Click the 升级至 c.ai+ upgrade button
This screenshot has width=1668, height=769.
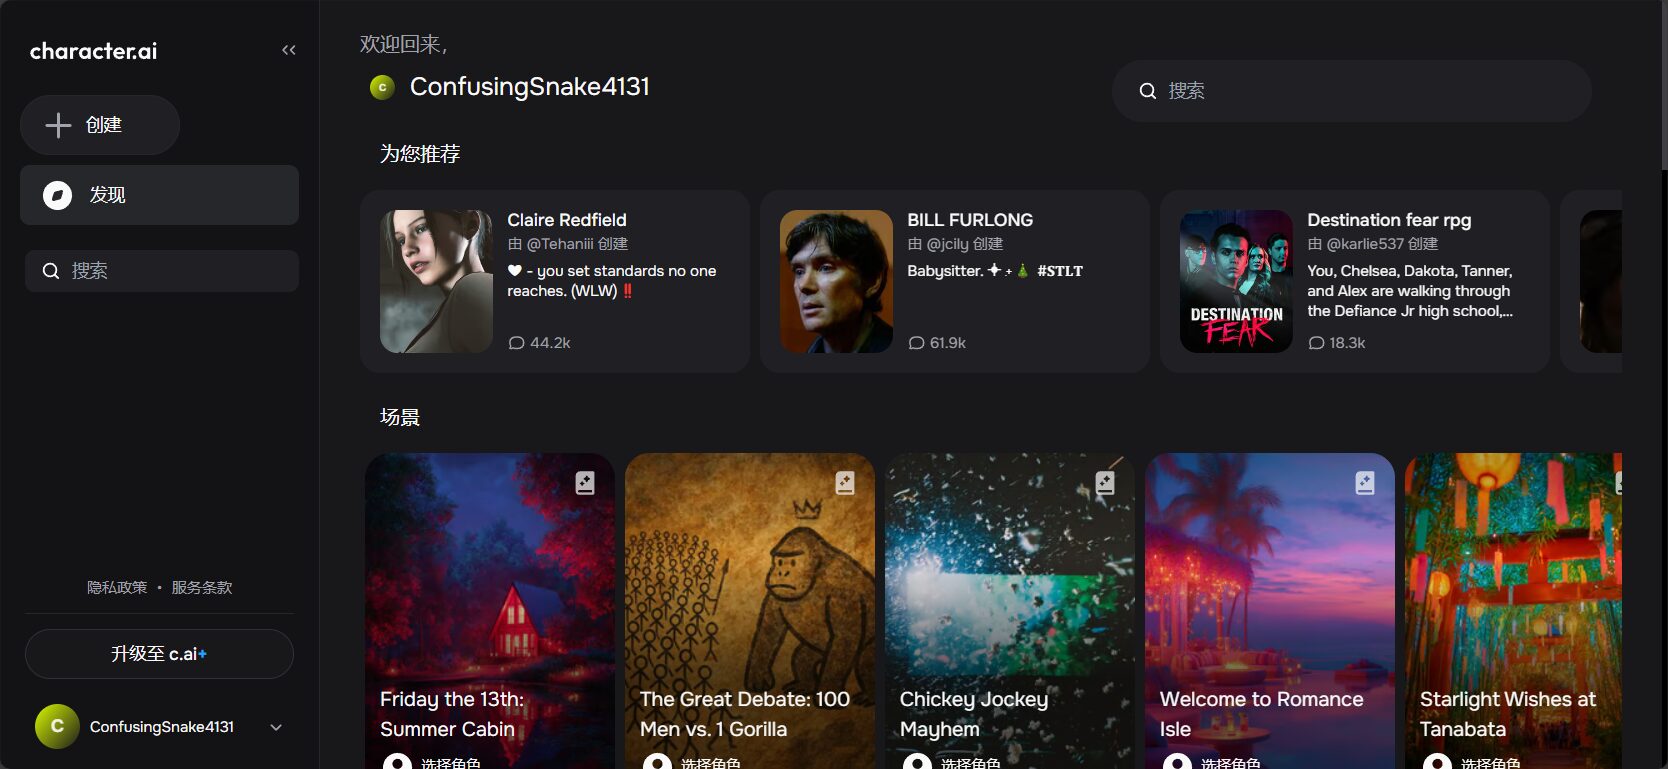(x=159, y=654)
